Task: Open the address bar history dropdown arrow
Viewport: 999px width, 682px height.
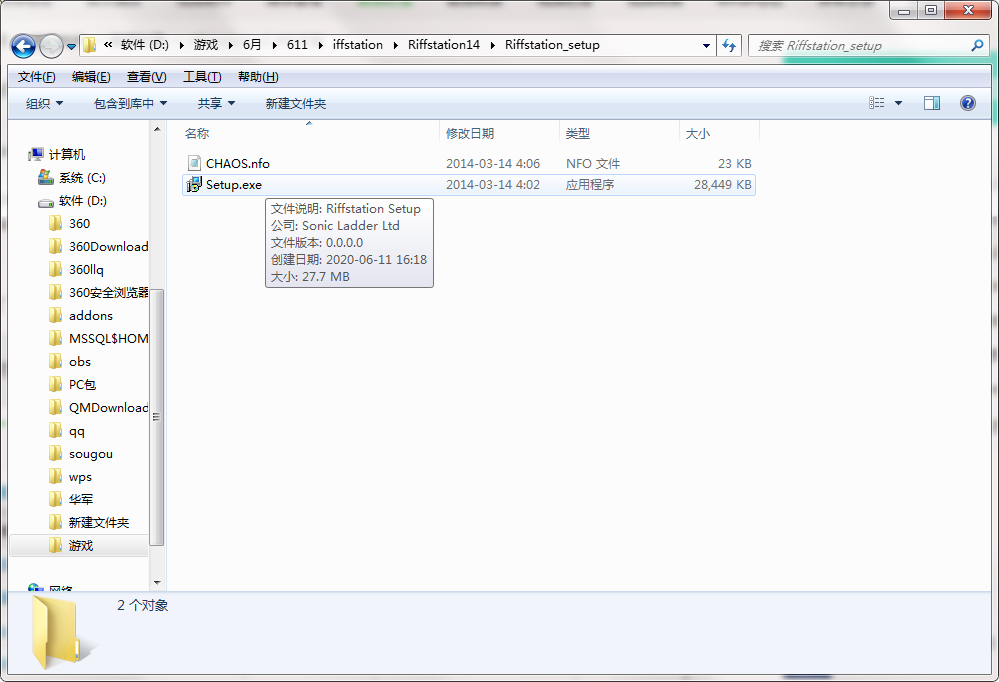Action: pos(706,45)
